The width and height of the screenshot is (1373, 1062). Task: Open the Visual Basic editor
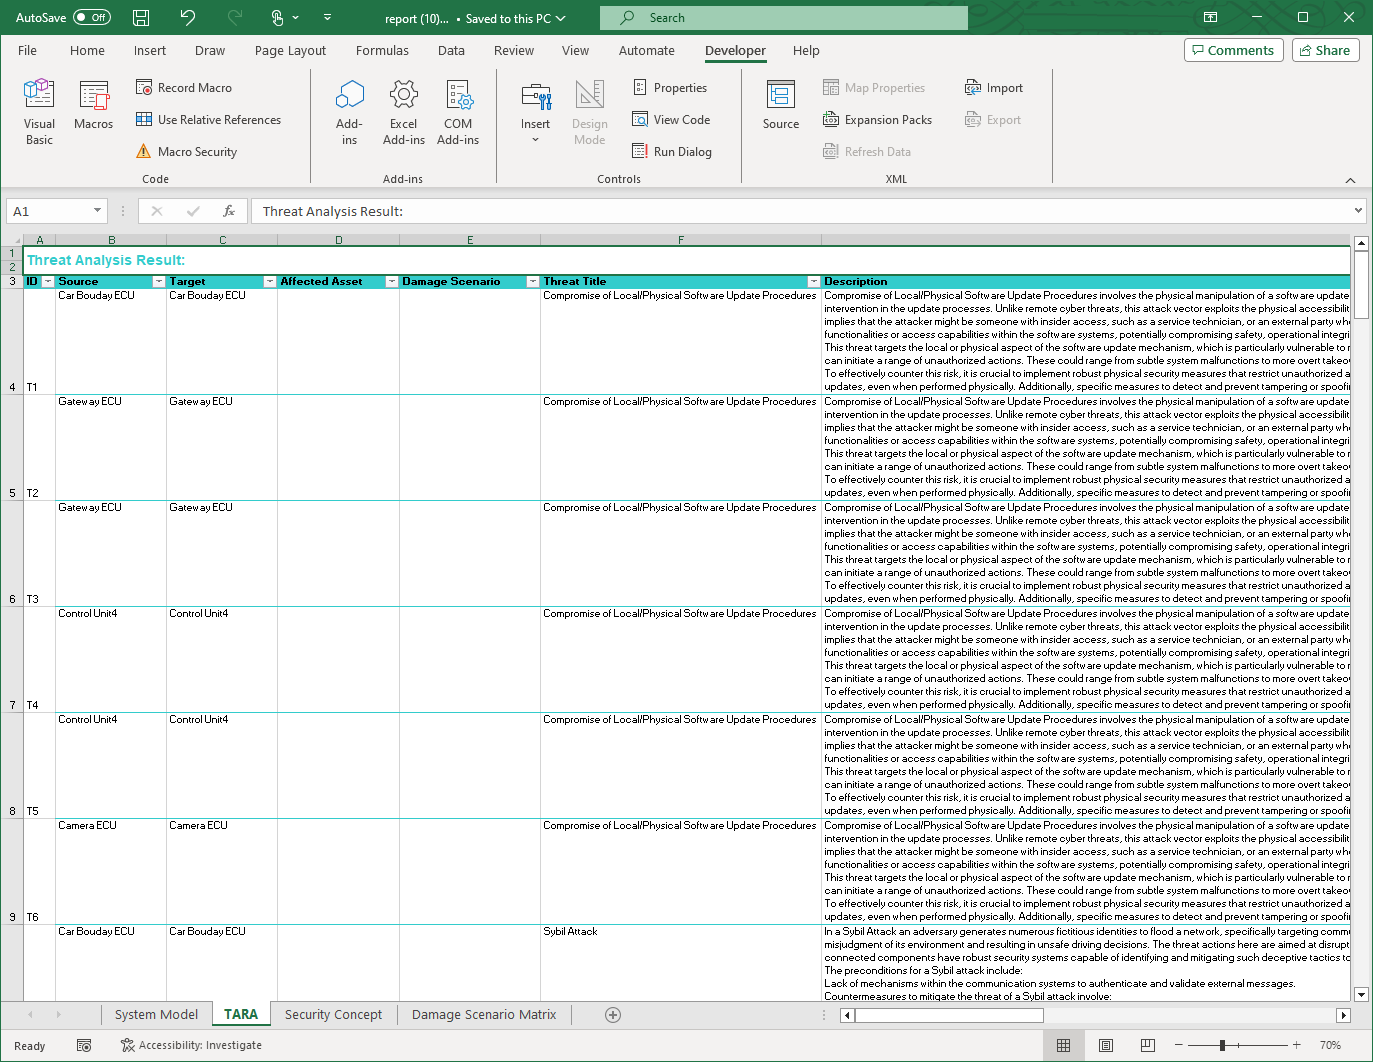pos(39,111)
